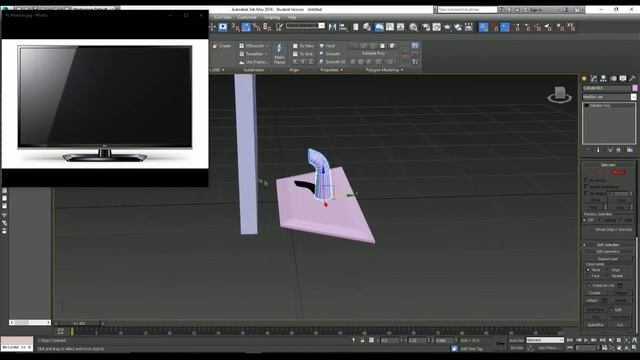Image resolution: width=640 pixels, height=360 pixels.
Task: Click the To Grid align button
Action: point(303,54)
